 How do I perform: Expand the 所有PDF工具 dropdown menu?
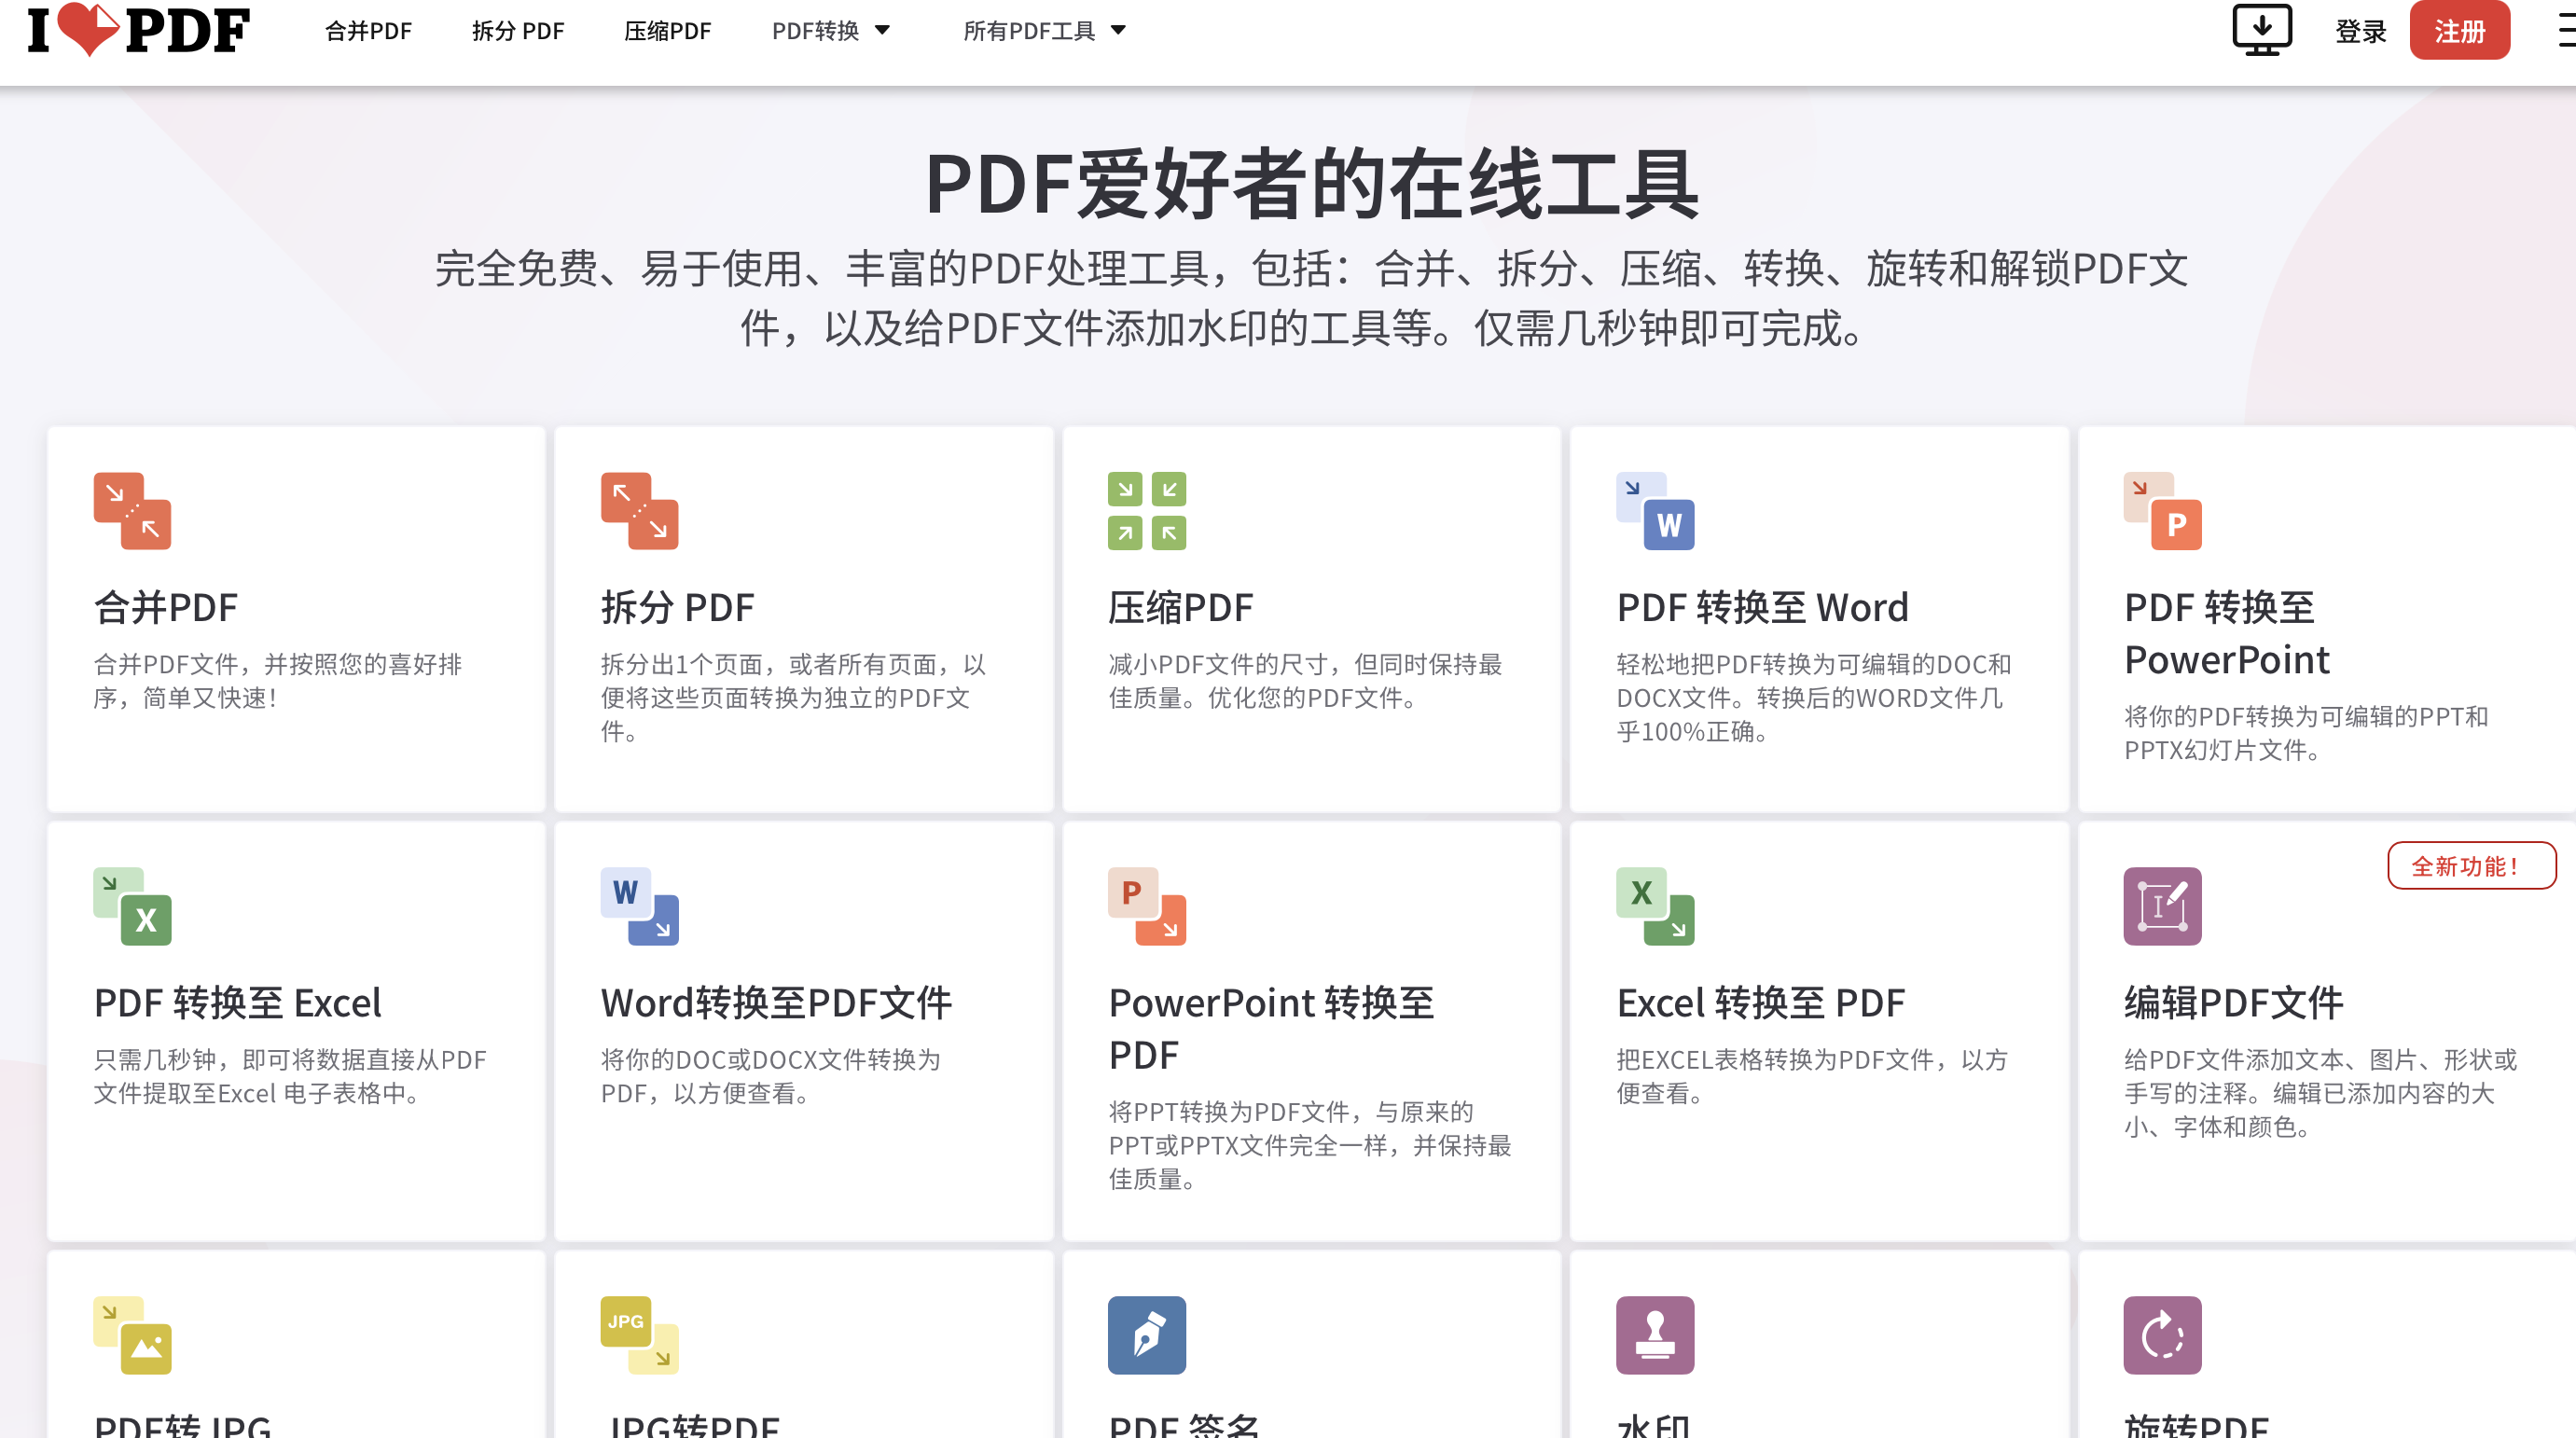click(1044, 31)
